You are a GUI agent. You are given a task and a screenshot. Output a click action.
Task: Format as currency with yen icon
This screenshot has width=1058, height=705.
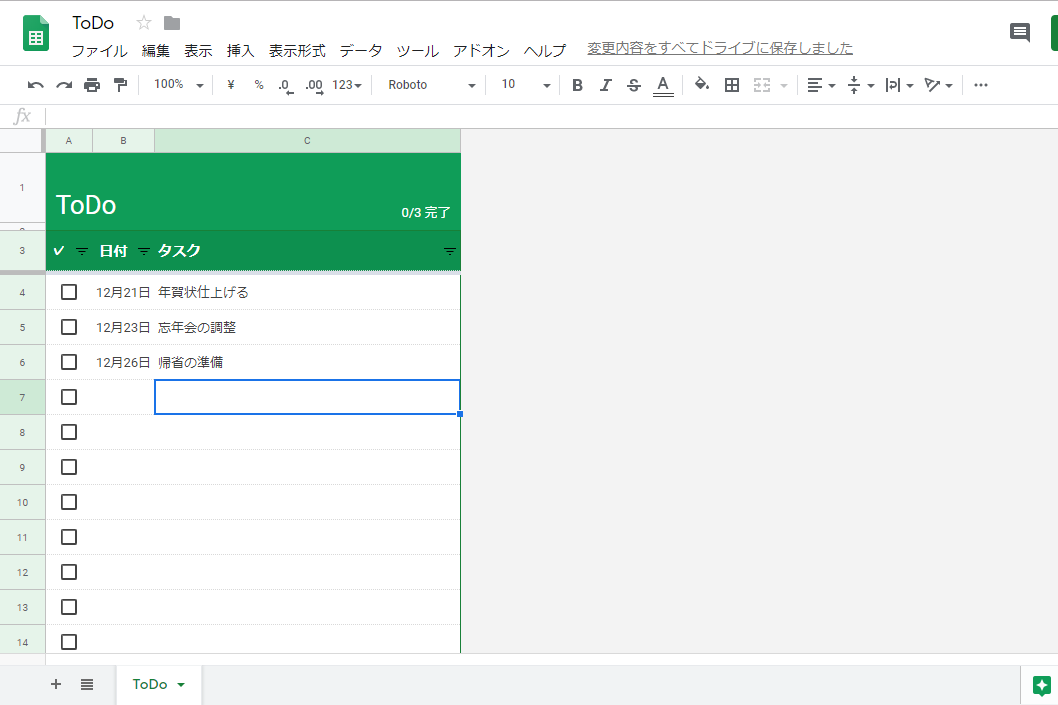tap(231, 85)
